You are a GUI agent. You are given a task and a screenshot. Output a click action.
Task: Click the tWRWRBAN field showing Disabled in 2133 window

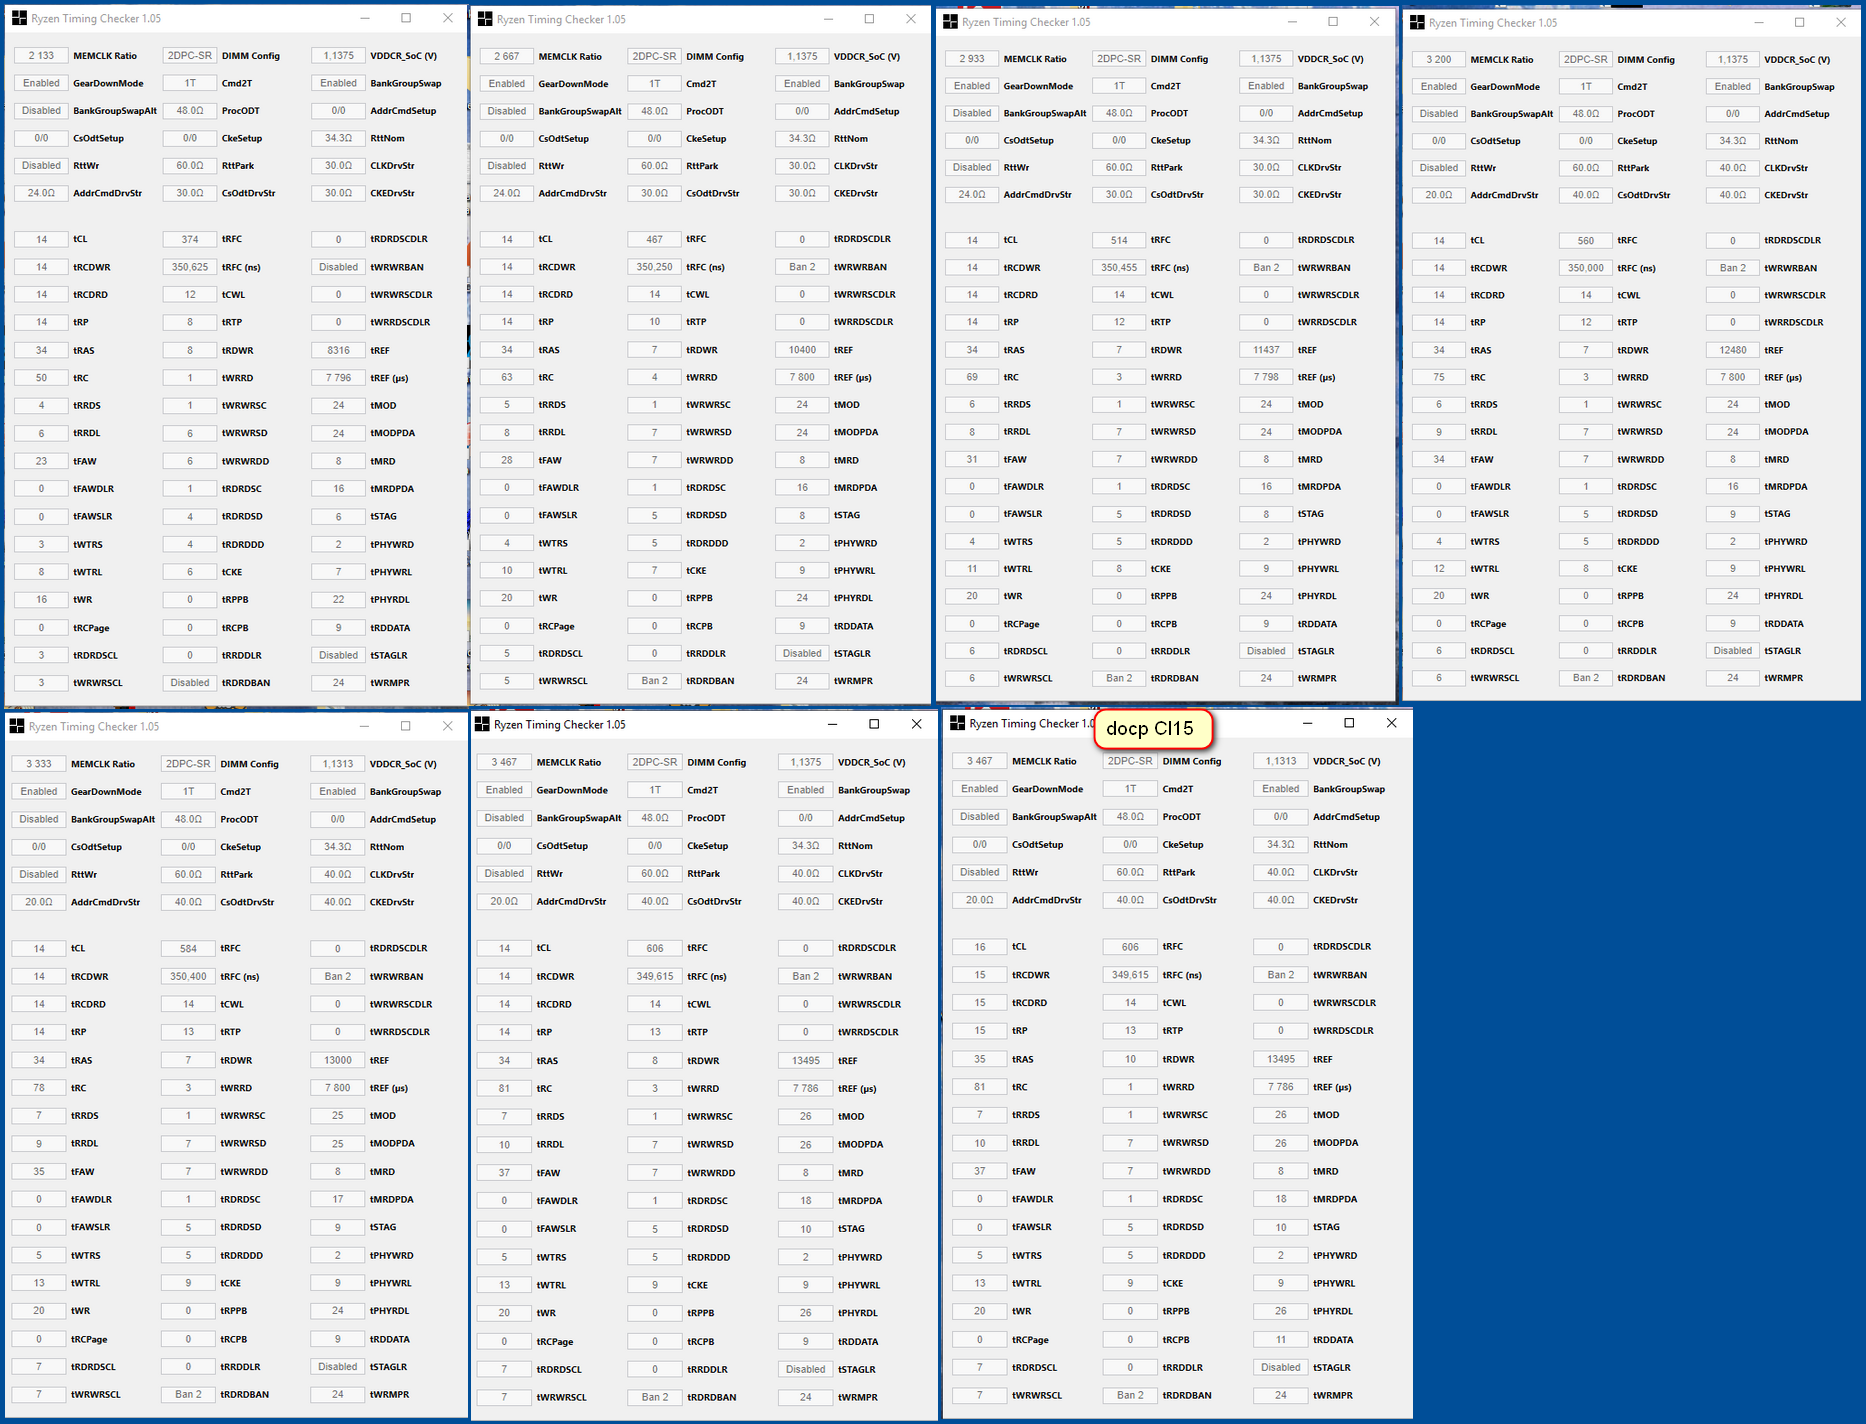pyautogui.click(x=338, y=268)
